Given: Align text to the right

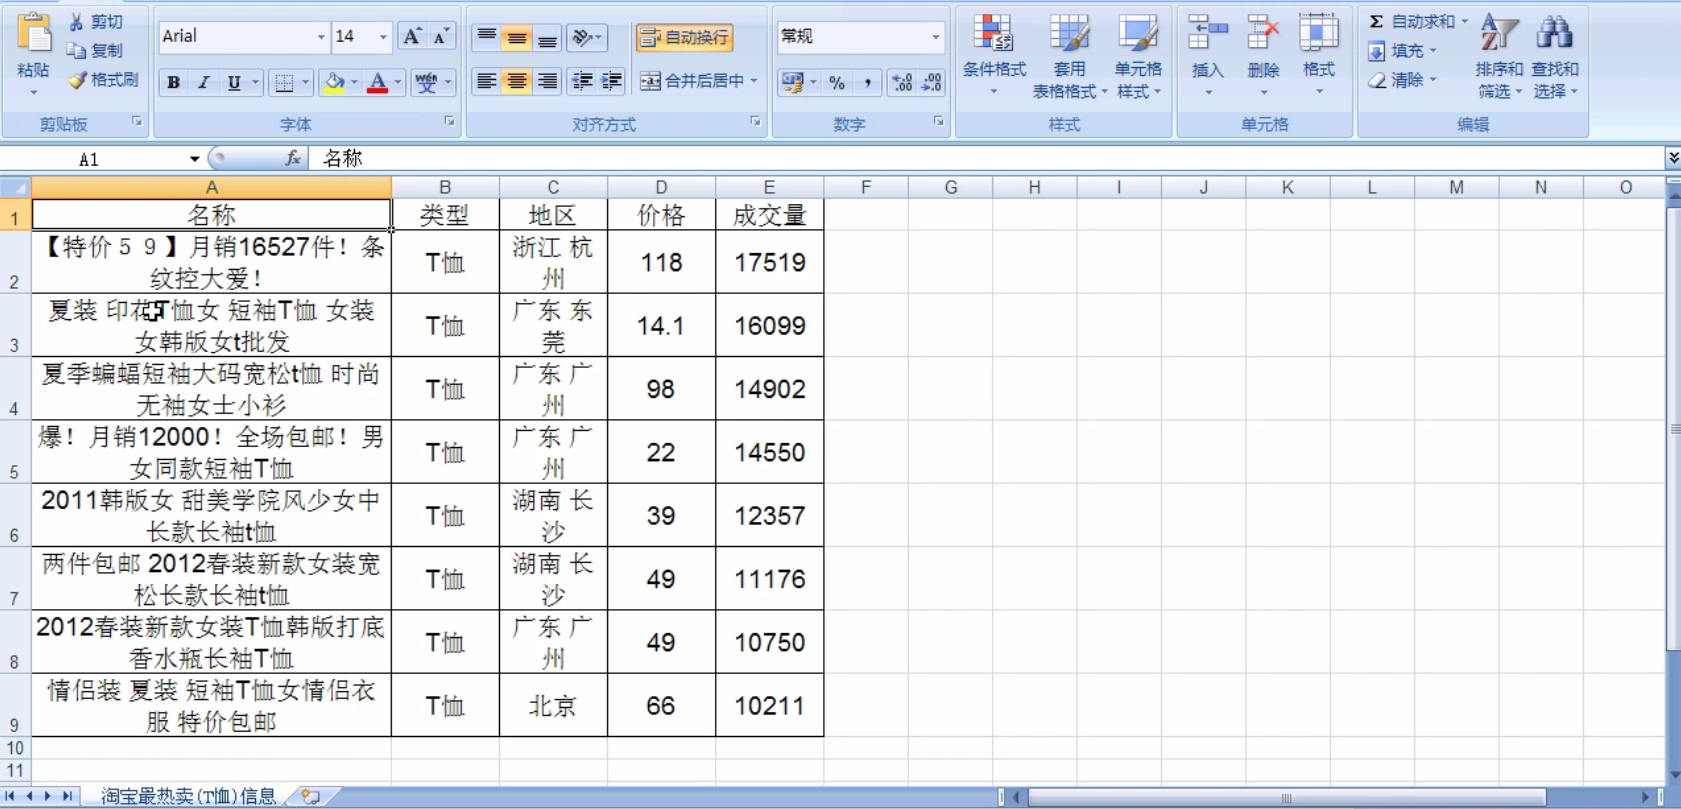Looking at the screenshot, I should pos(547,81).
